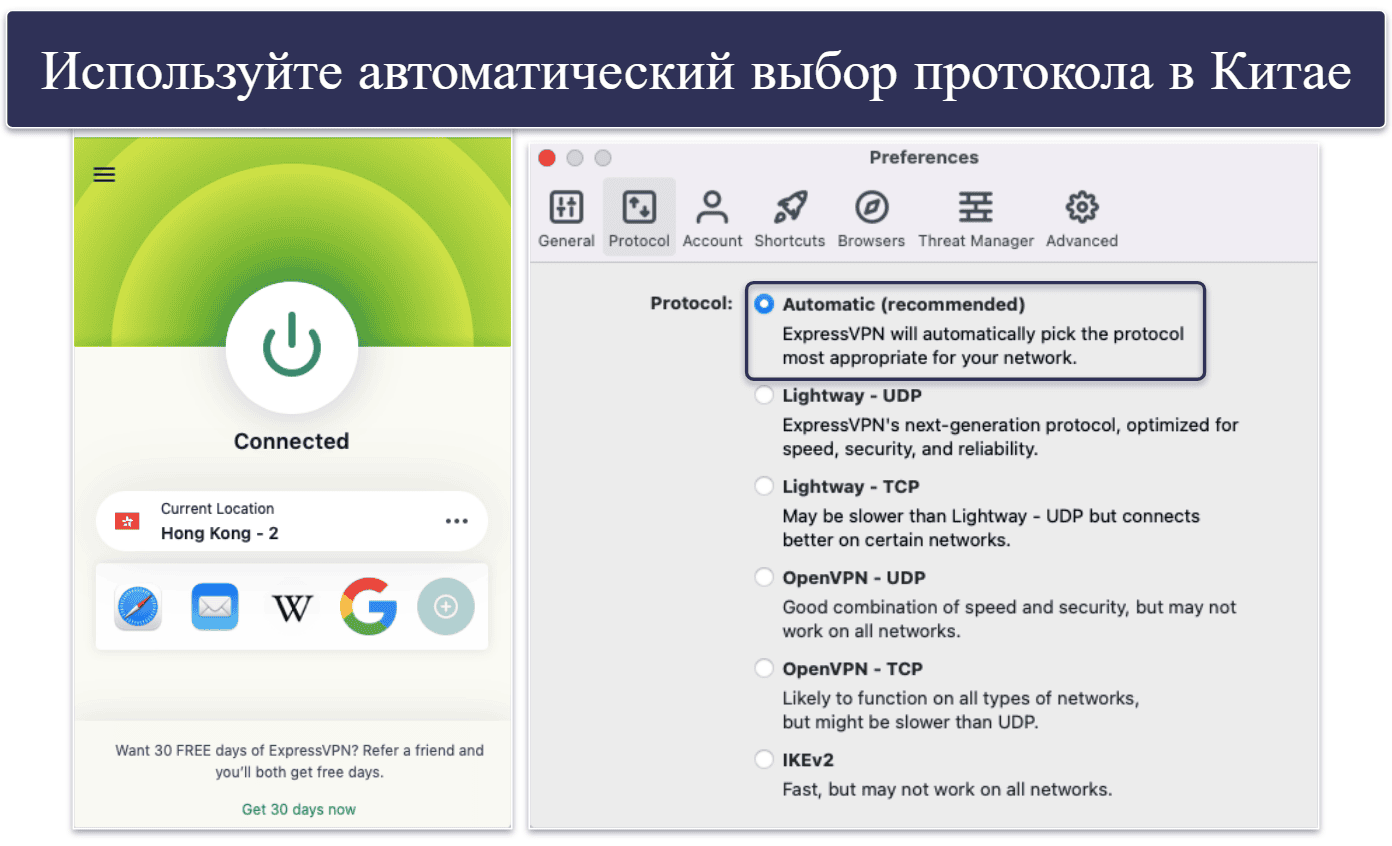Launch Mail shortcut
This screenshot has width=1392, height=846.
(215, 606)
